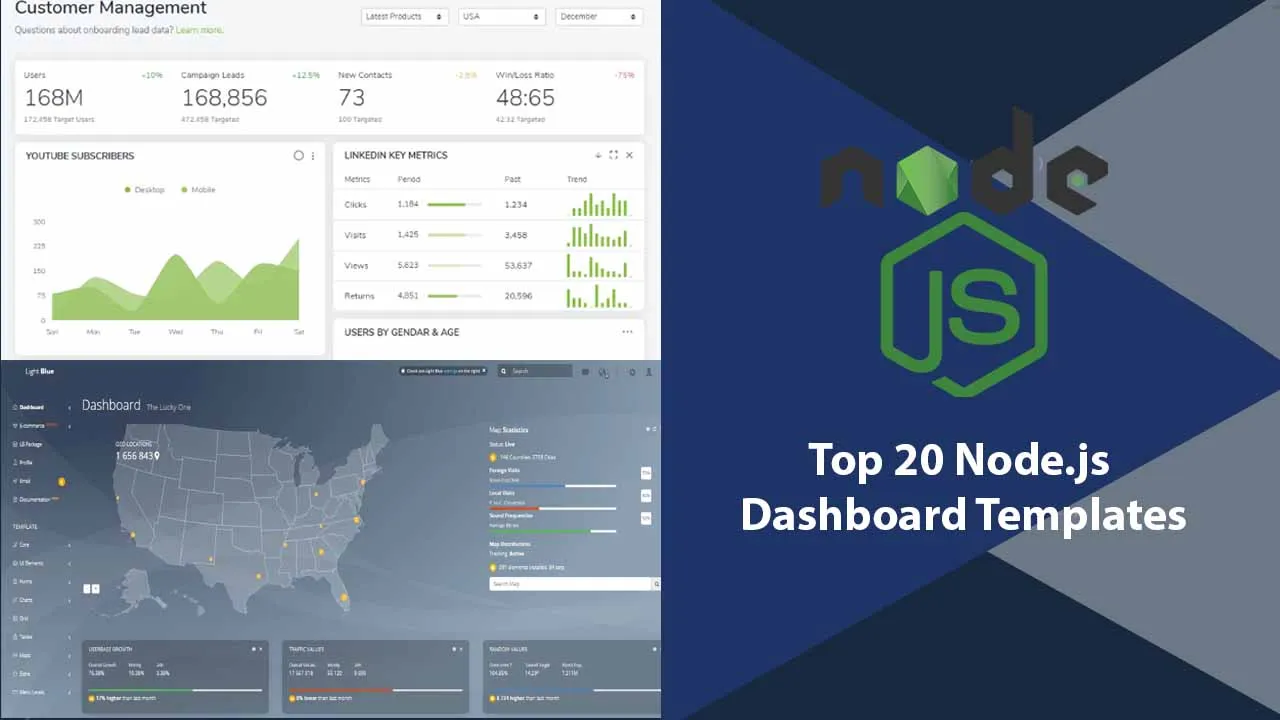Open the USA country dropdown
Viewport: 1280px width, 720px height.
(x=502, y=17)
